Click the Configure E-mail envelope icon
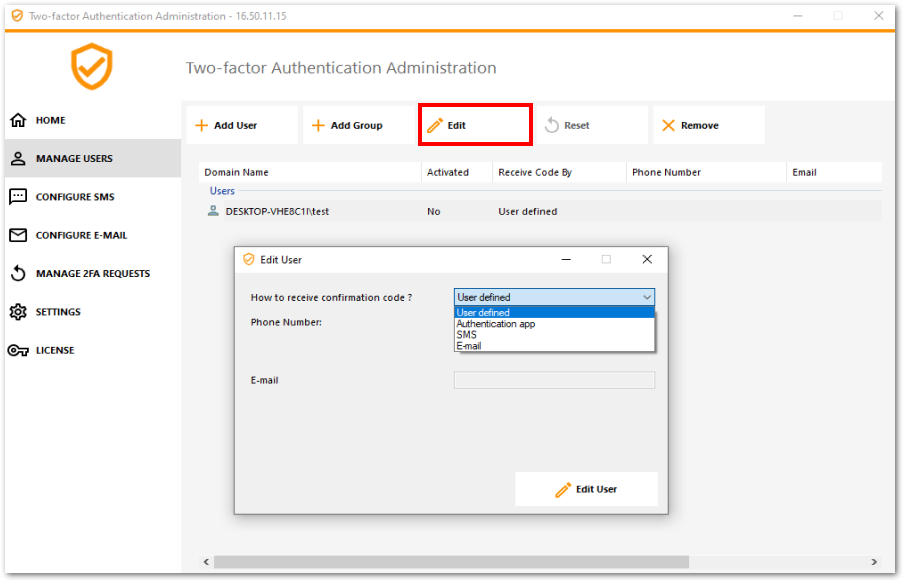Viewport: 904px width, 582px height. pyautogui.click(x=19, y=235)
